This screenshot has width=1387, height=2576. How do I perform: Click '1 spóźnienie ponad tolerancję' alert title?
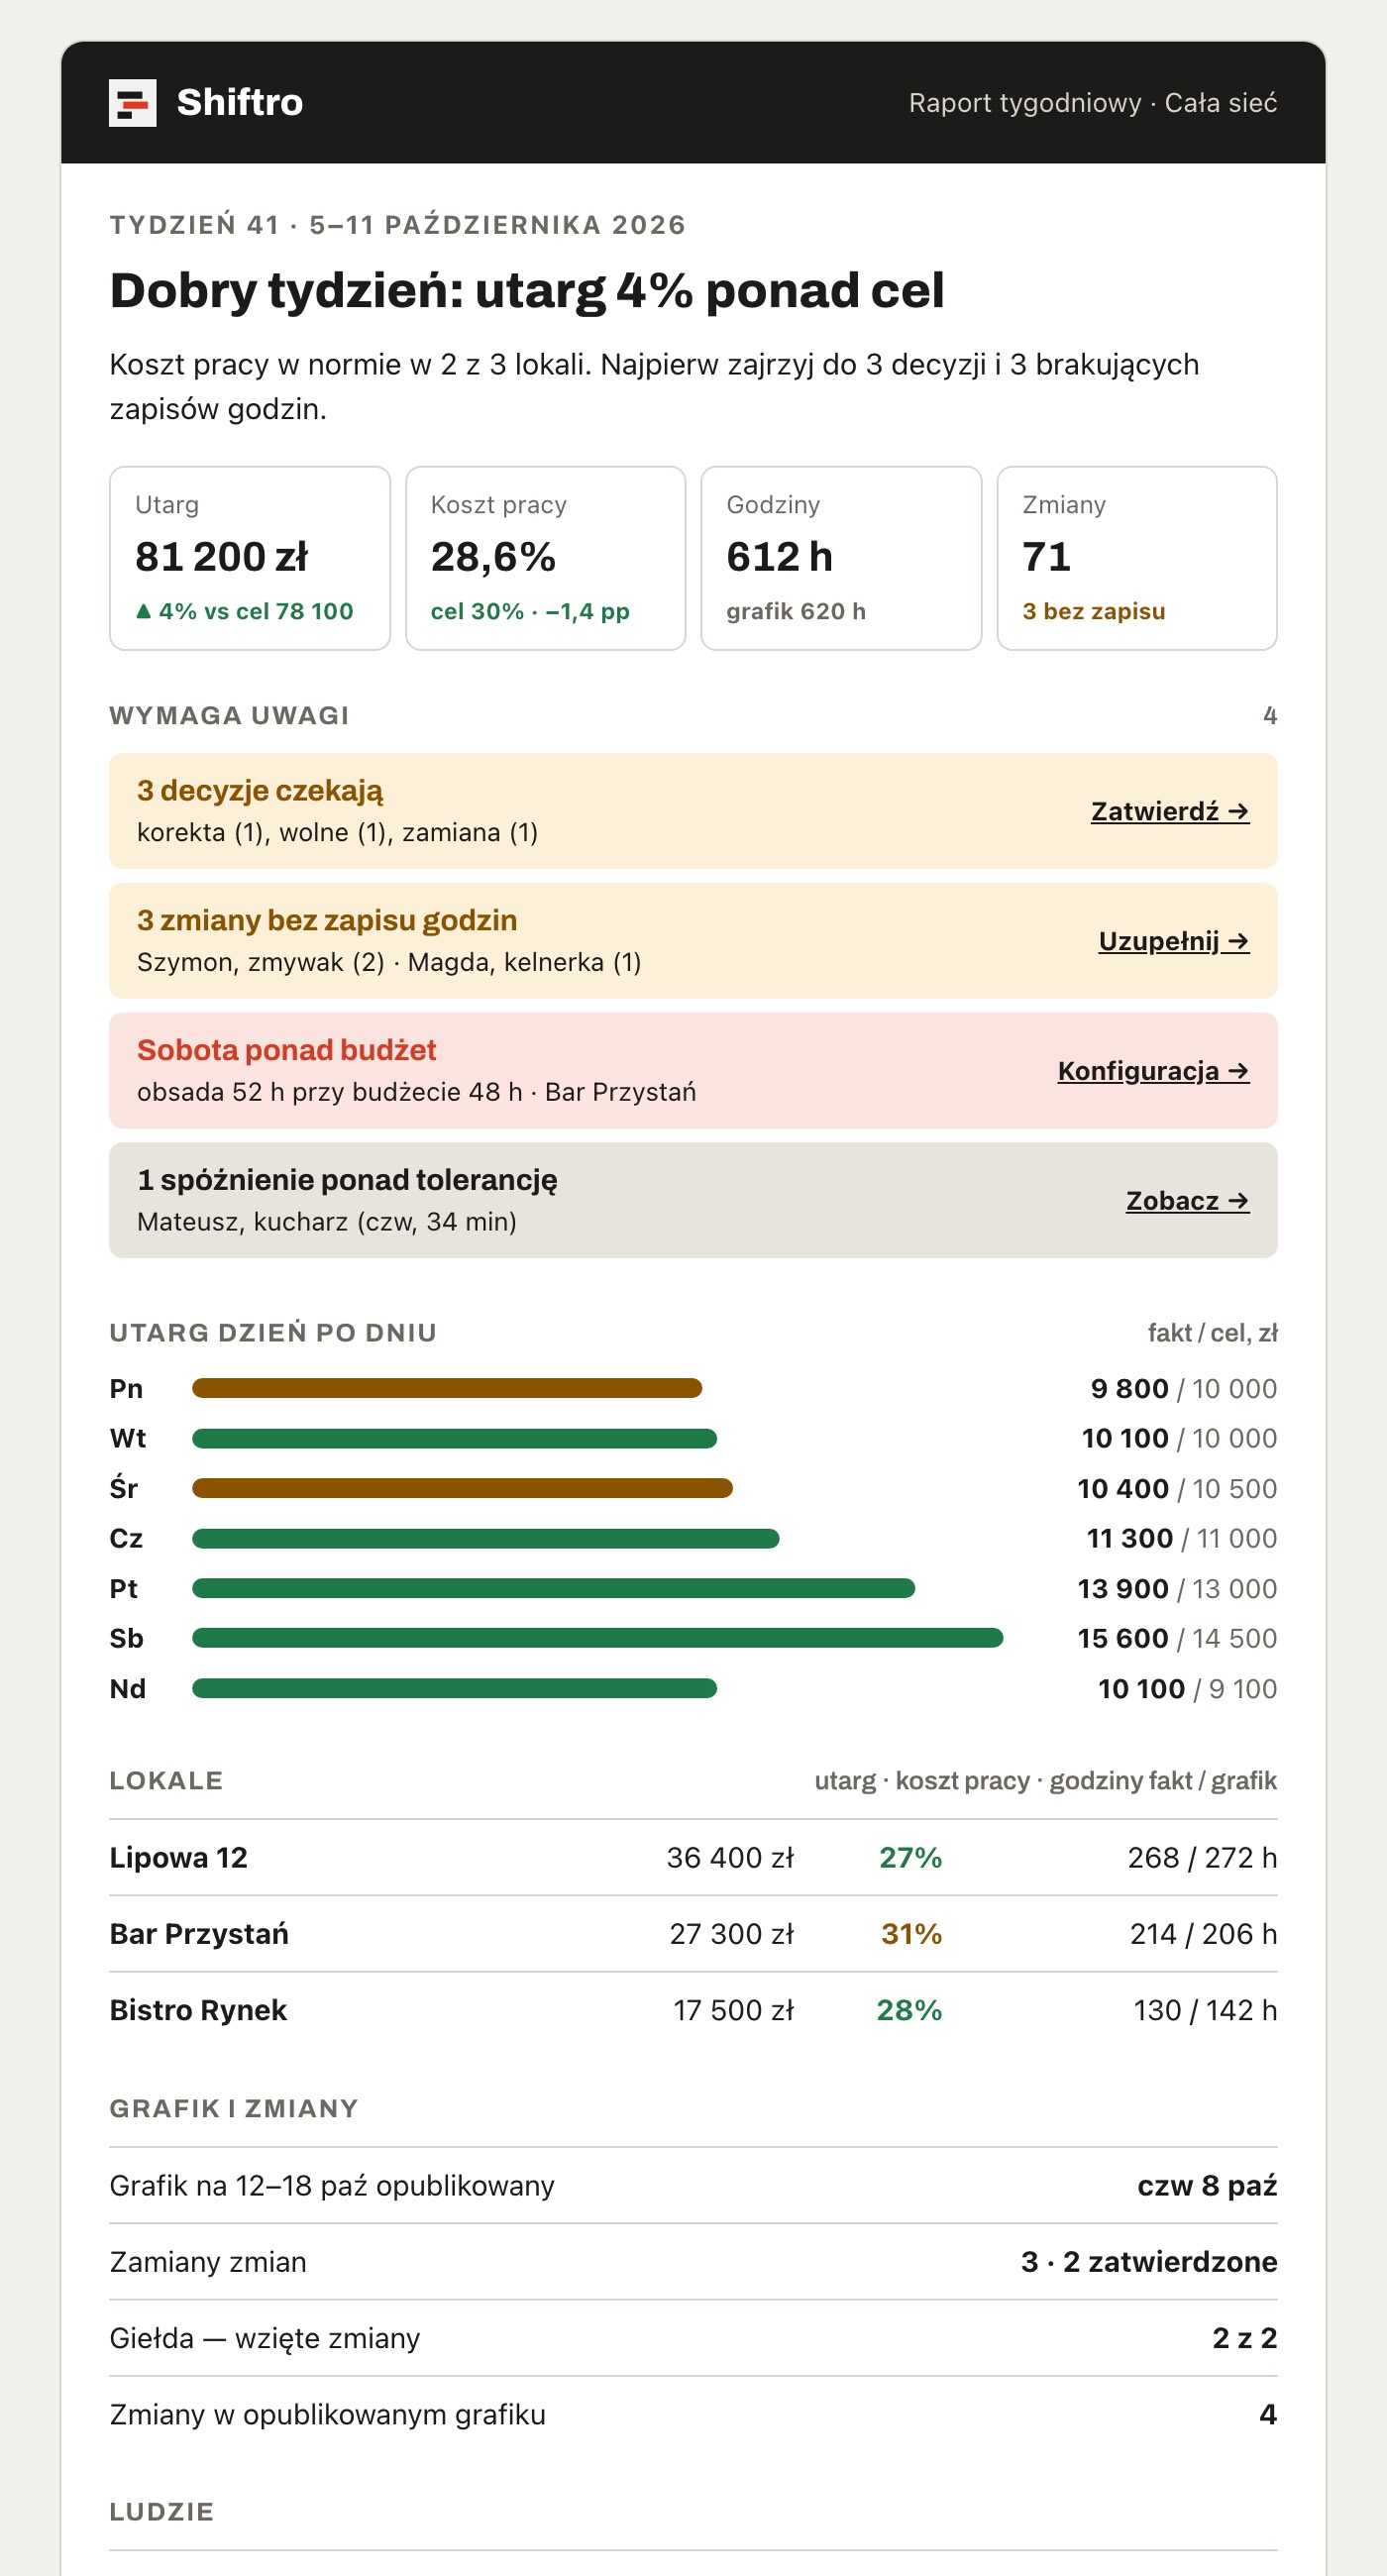(347, 1180)
